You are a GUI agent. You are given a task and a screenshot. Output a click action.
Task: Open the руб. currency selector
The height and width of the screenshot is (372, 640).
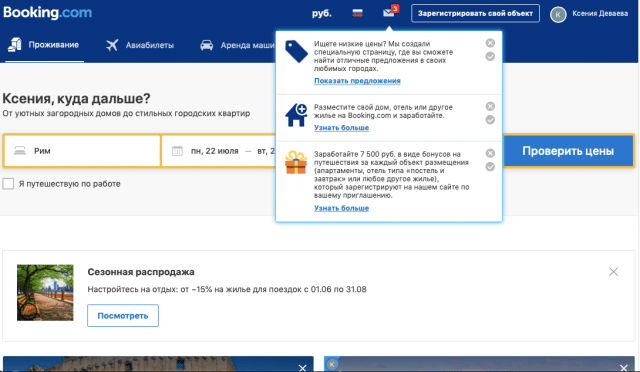pos(322,13)
